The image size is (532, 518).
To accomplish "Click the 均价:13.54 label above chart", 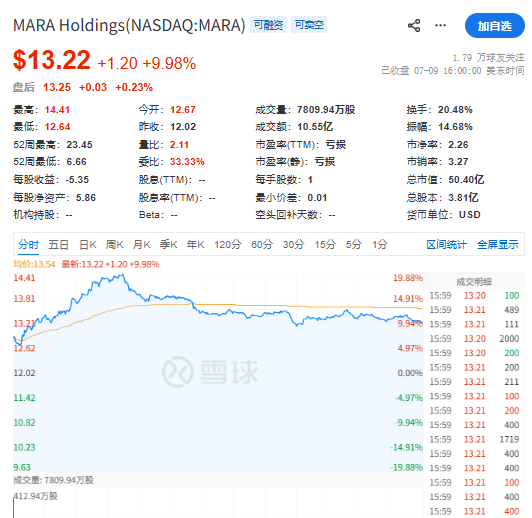I will [x=34, y=264].
